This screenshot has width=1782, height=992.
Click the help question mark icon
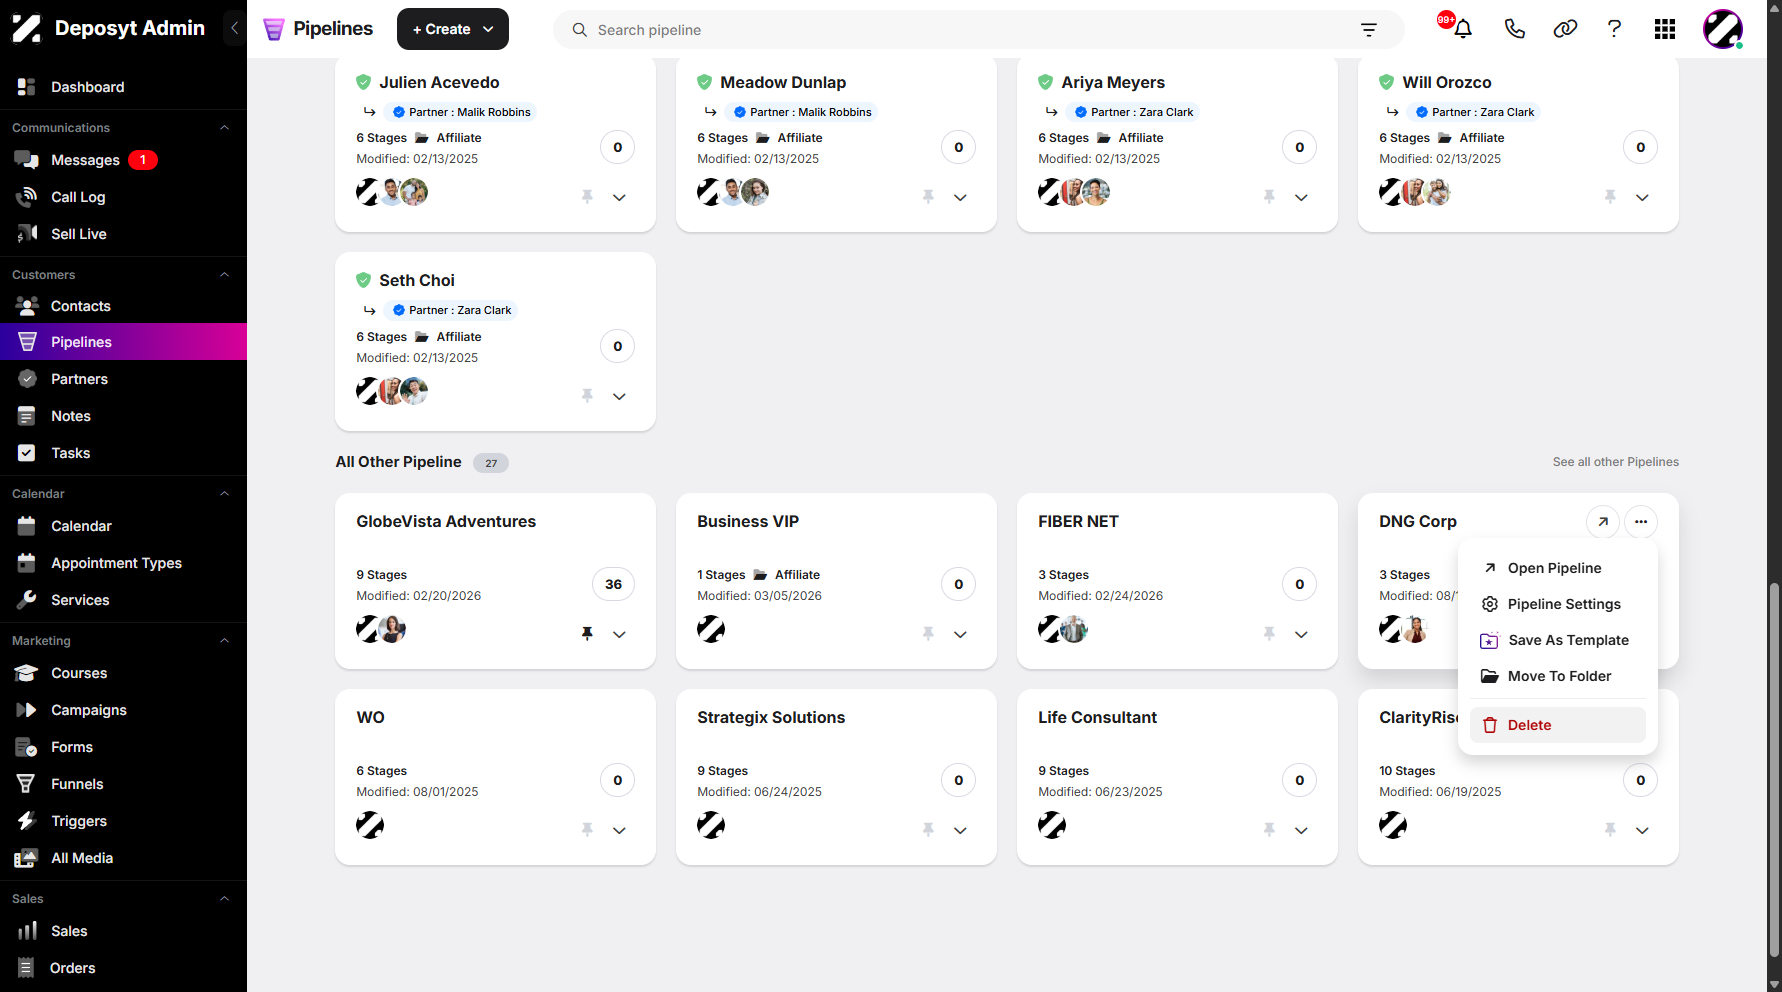tap(1614, 29)
